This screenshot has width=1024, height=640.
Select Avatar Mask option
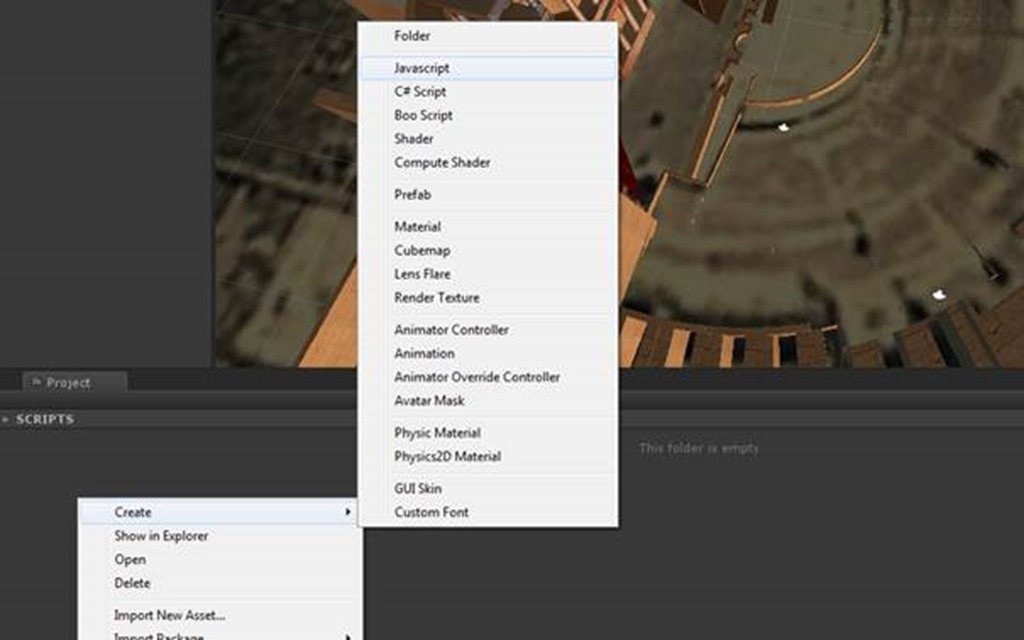point(429,401)
